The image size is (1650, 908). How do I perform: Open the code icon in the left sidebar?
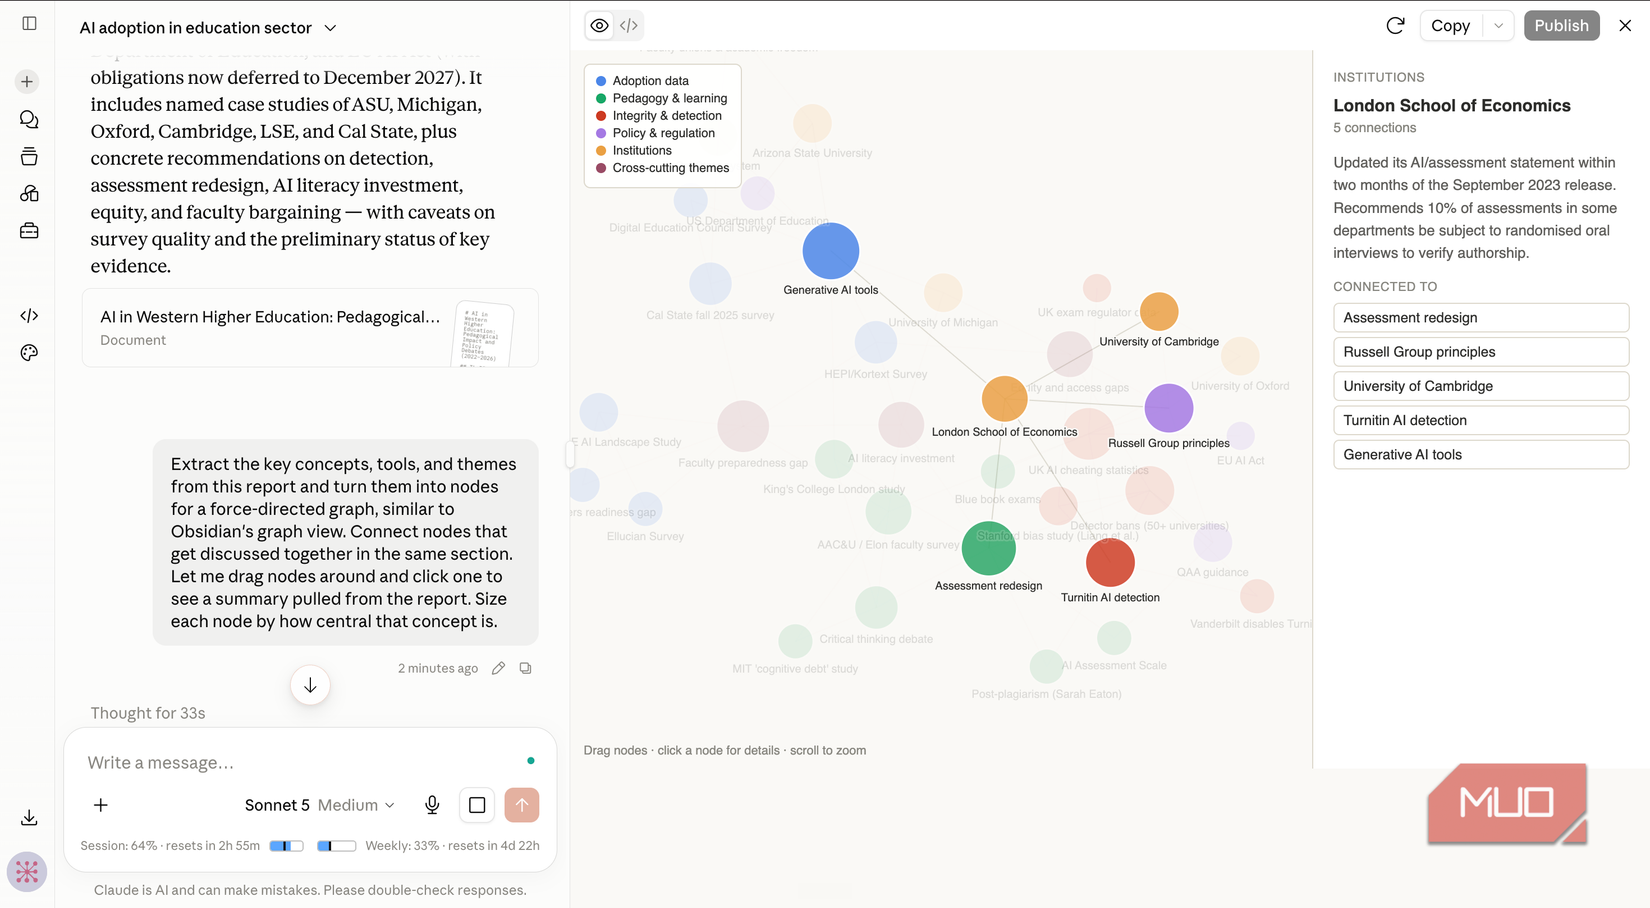pos(29,316)
